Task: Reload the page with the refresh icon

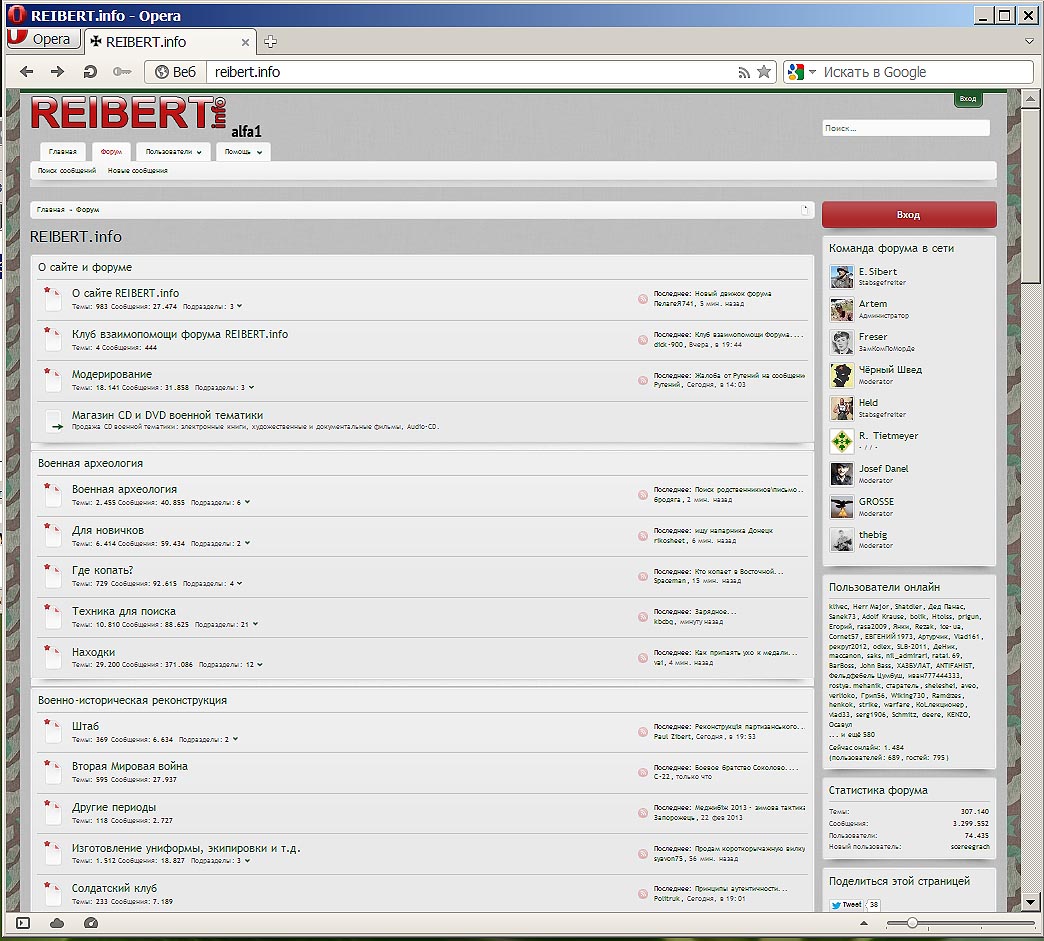Action: (x=90, y=72)
